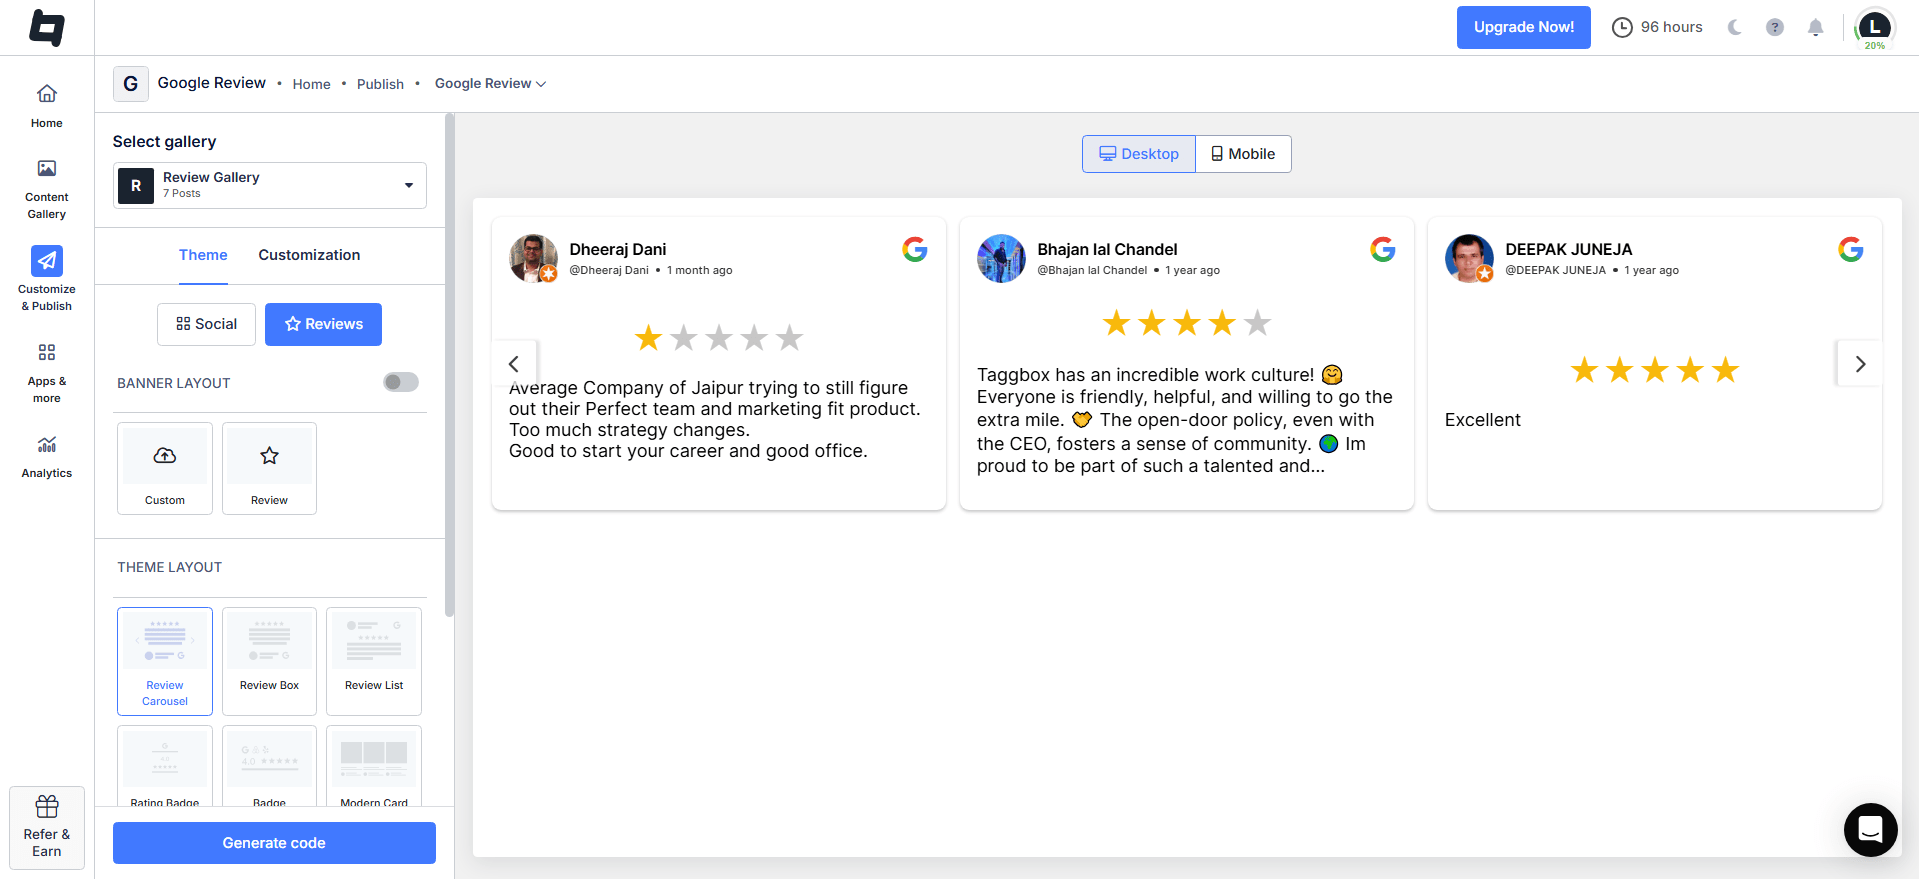Select Reviews theme type
Screen dimensions: 1919x879
point(323,324)
